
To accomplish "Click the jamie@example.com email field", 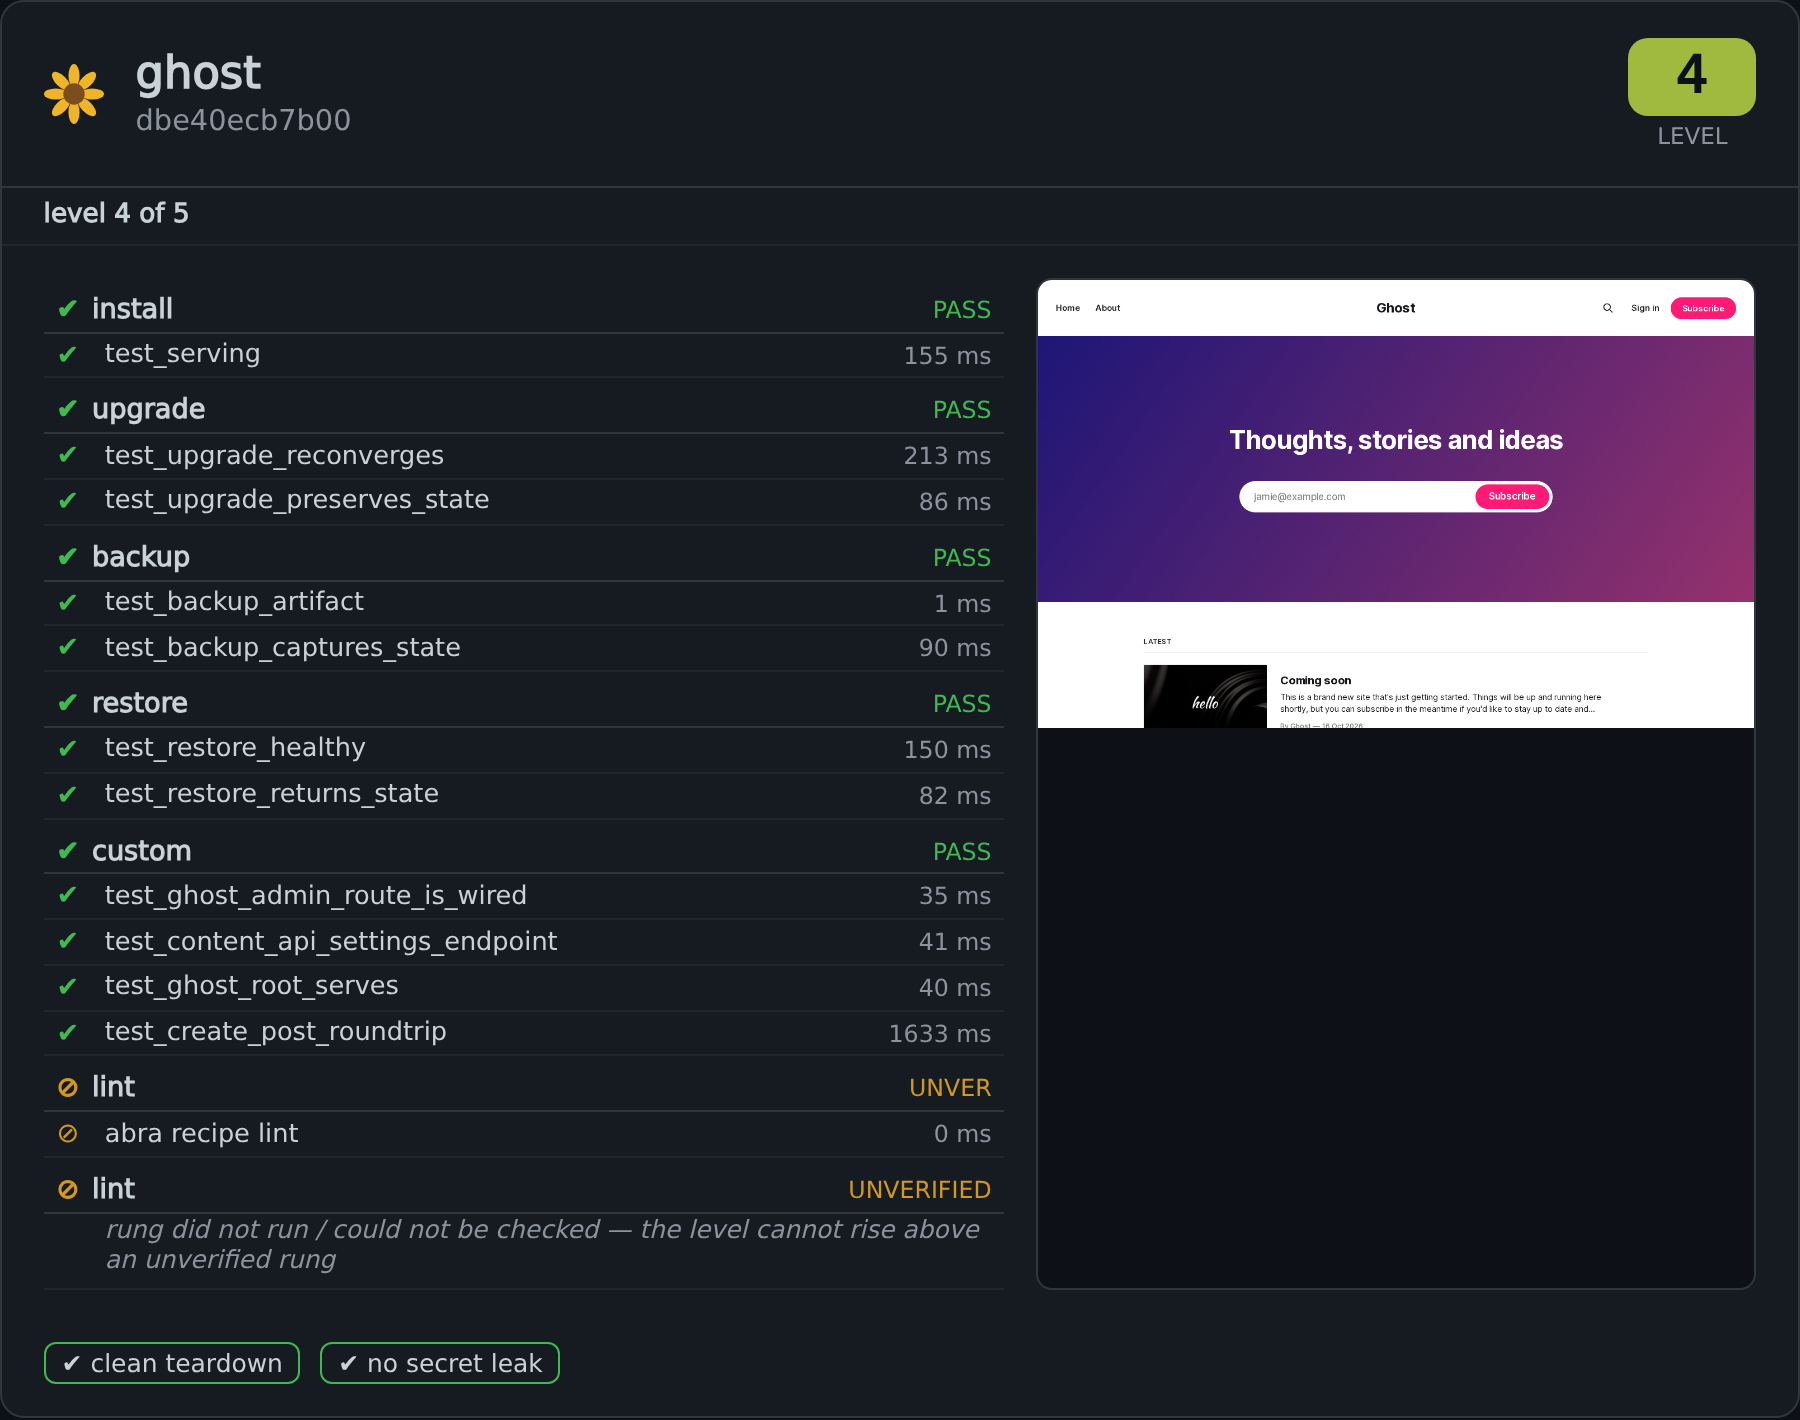I will (x=1358, y=497).
